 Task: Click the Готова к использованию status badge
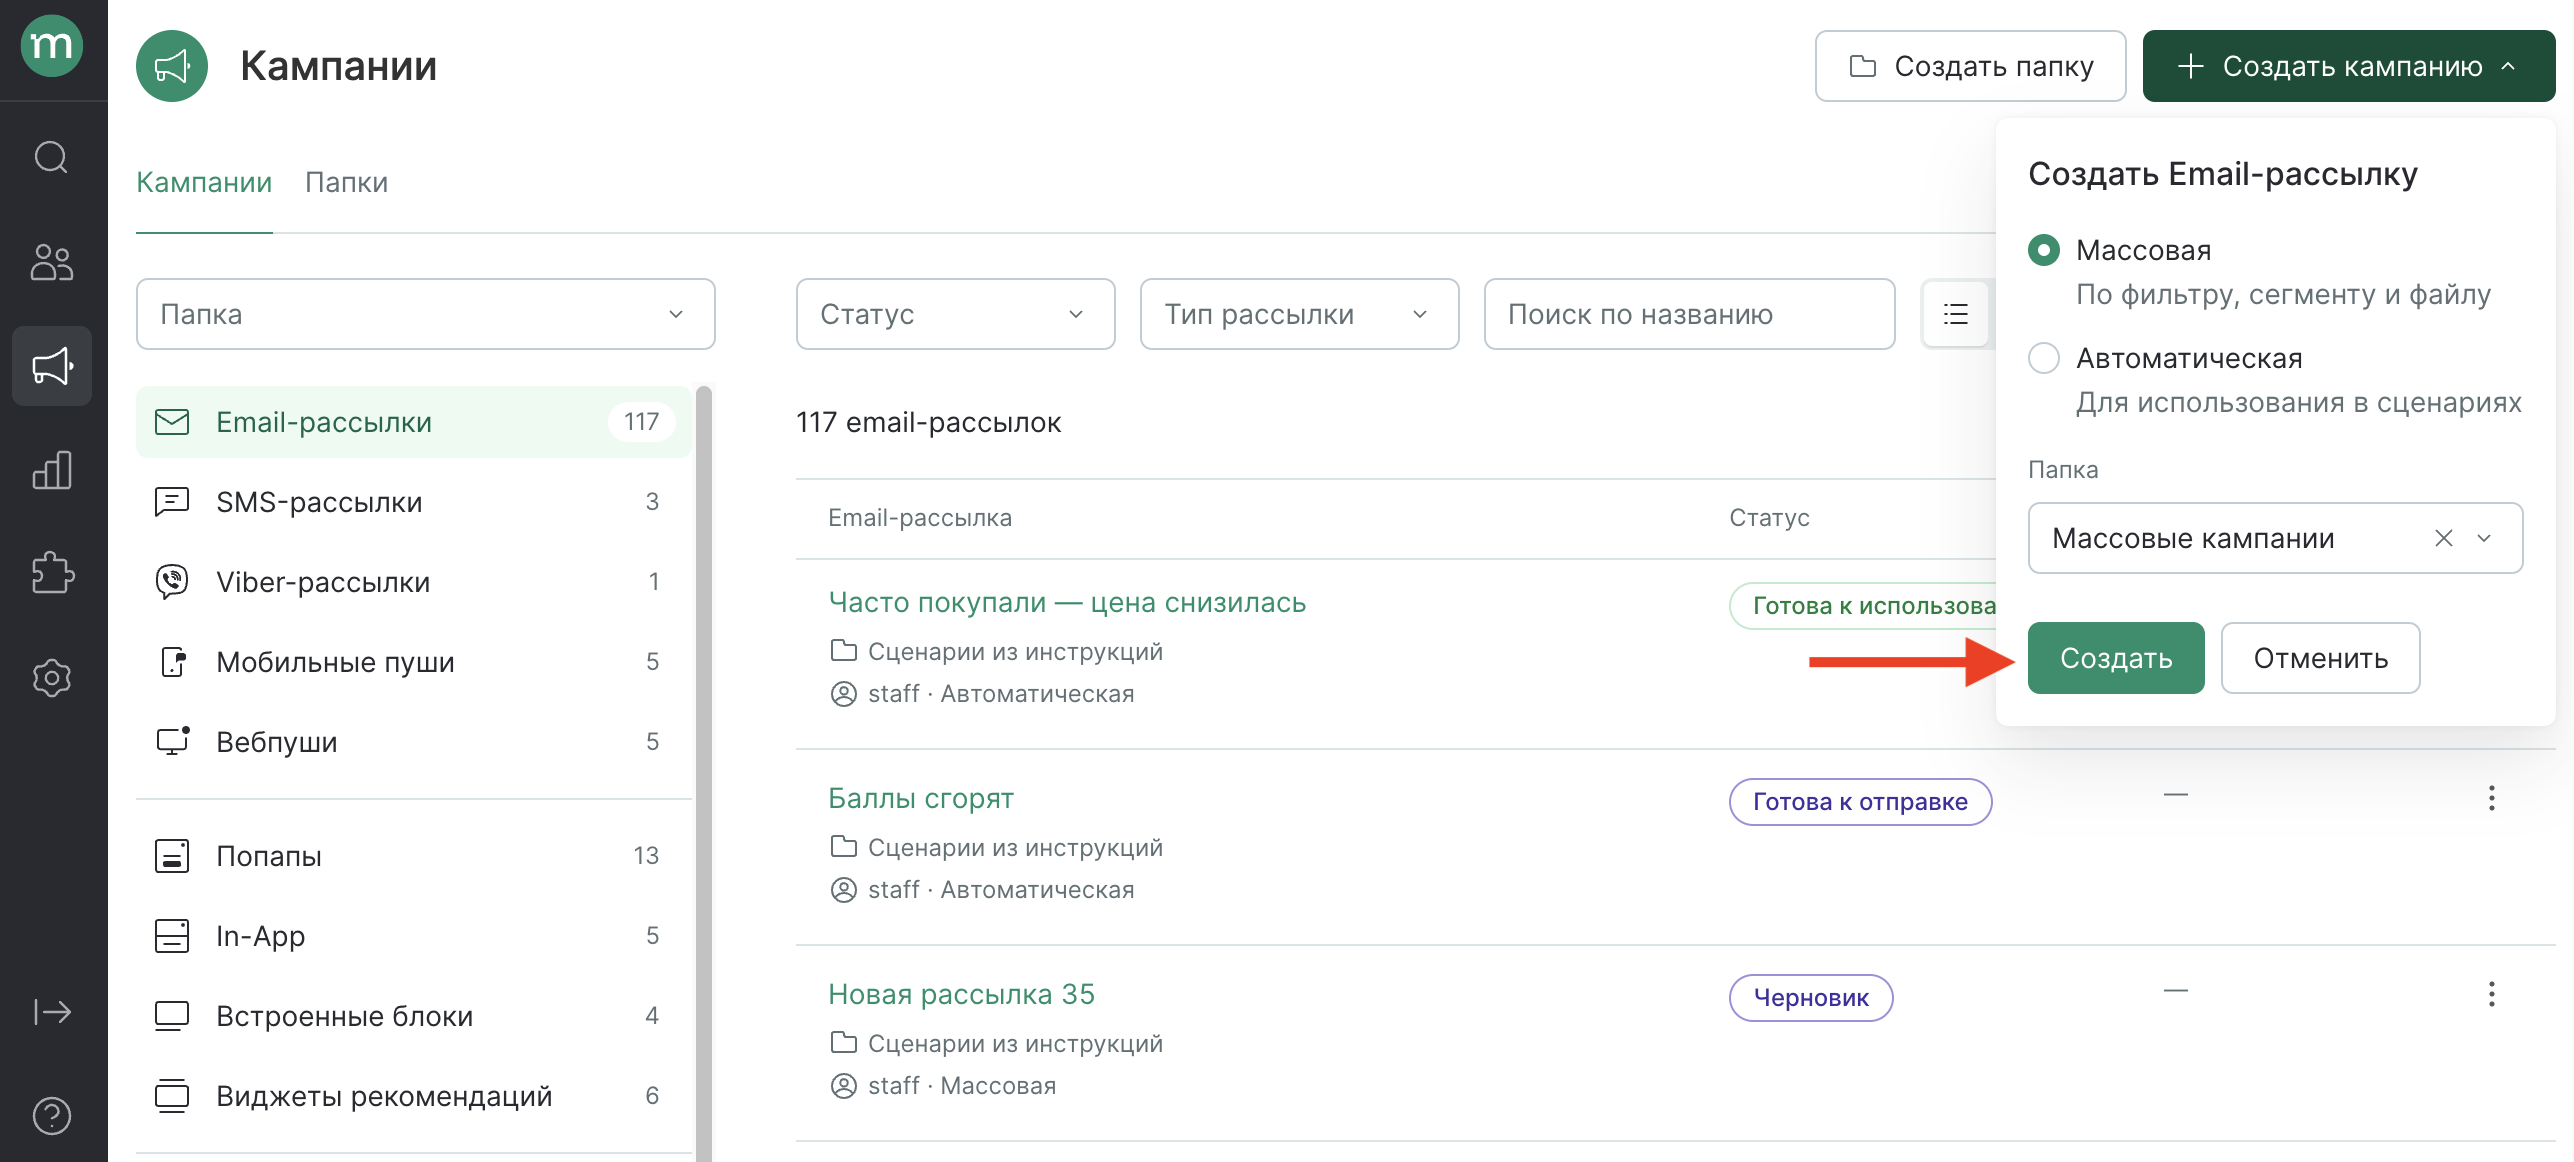(1864, 606)
